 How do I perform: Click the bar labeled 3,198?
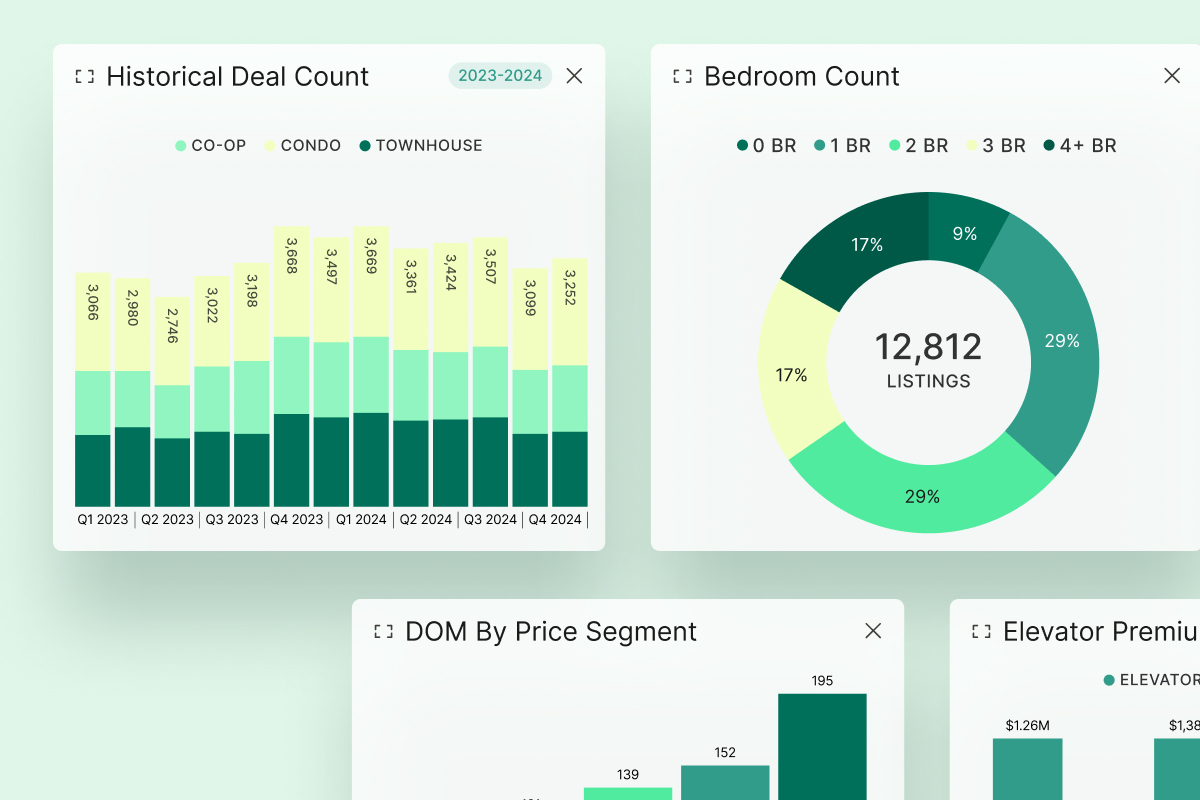coord(251,385)
